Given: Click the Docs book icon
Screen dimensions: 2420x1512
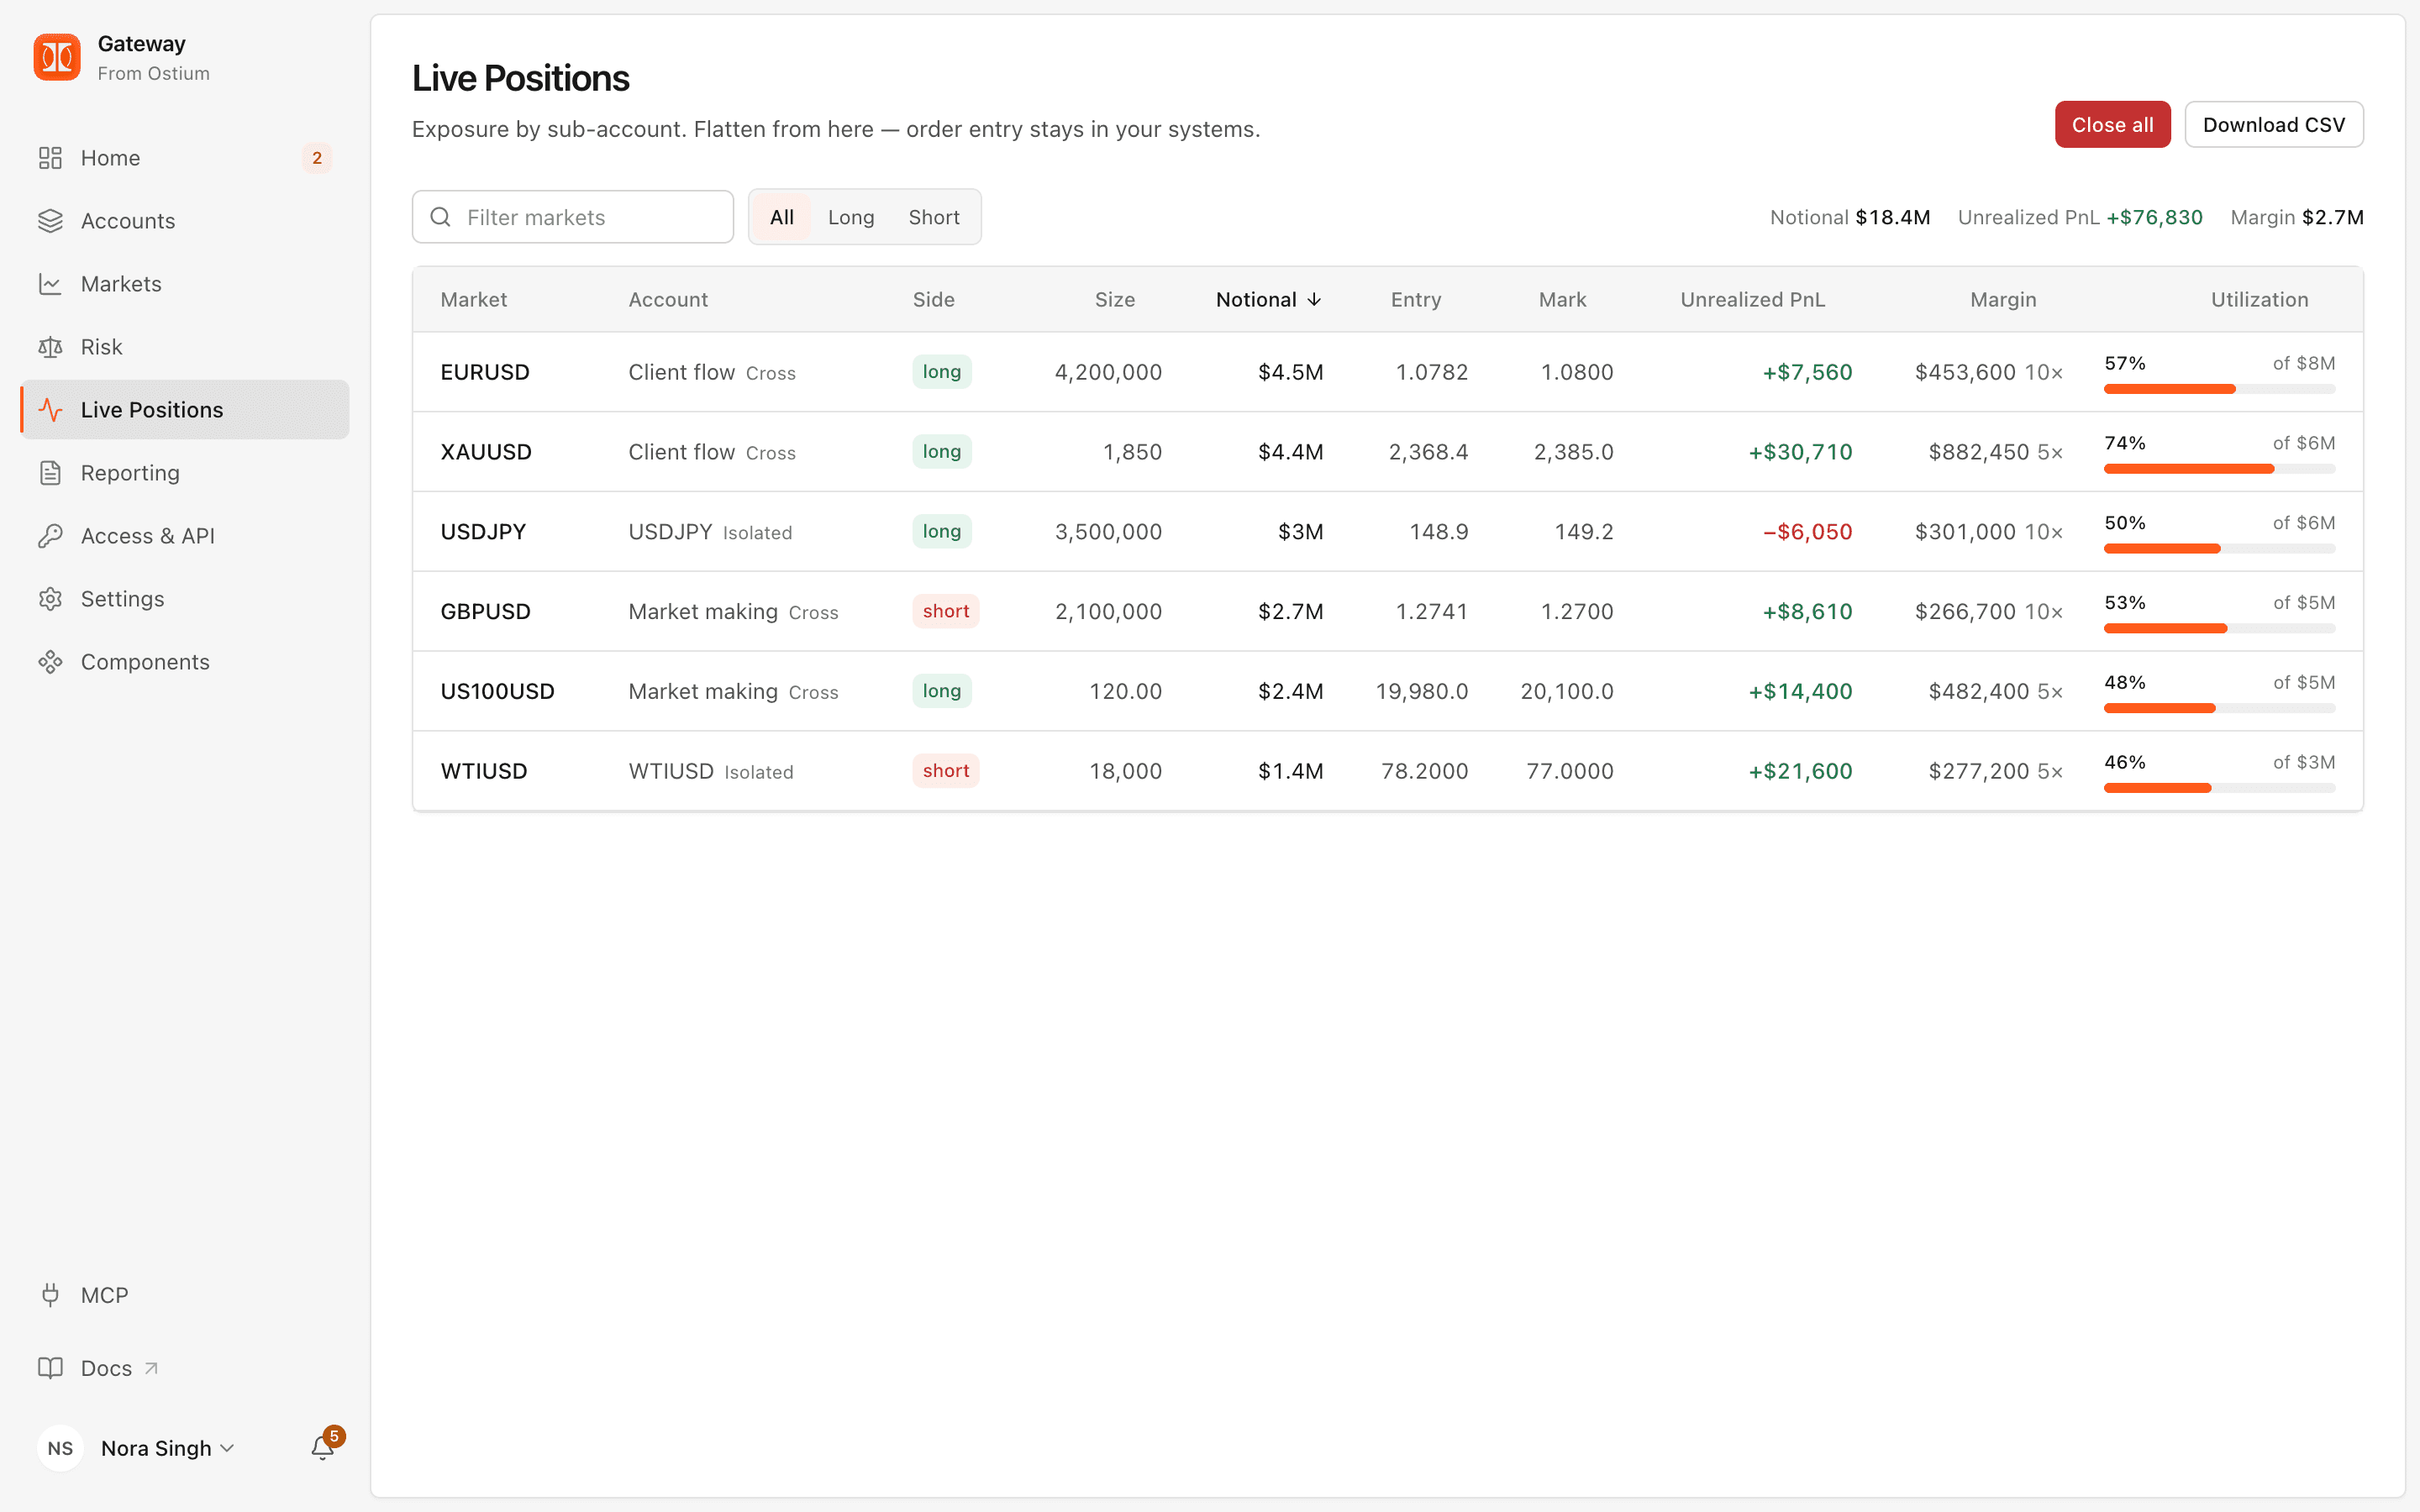Looking at the screenshot, I should click(x=50, y=1368).
